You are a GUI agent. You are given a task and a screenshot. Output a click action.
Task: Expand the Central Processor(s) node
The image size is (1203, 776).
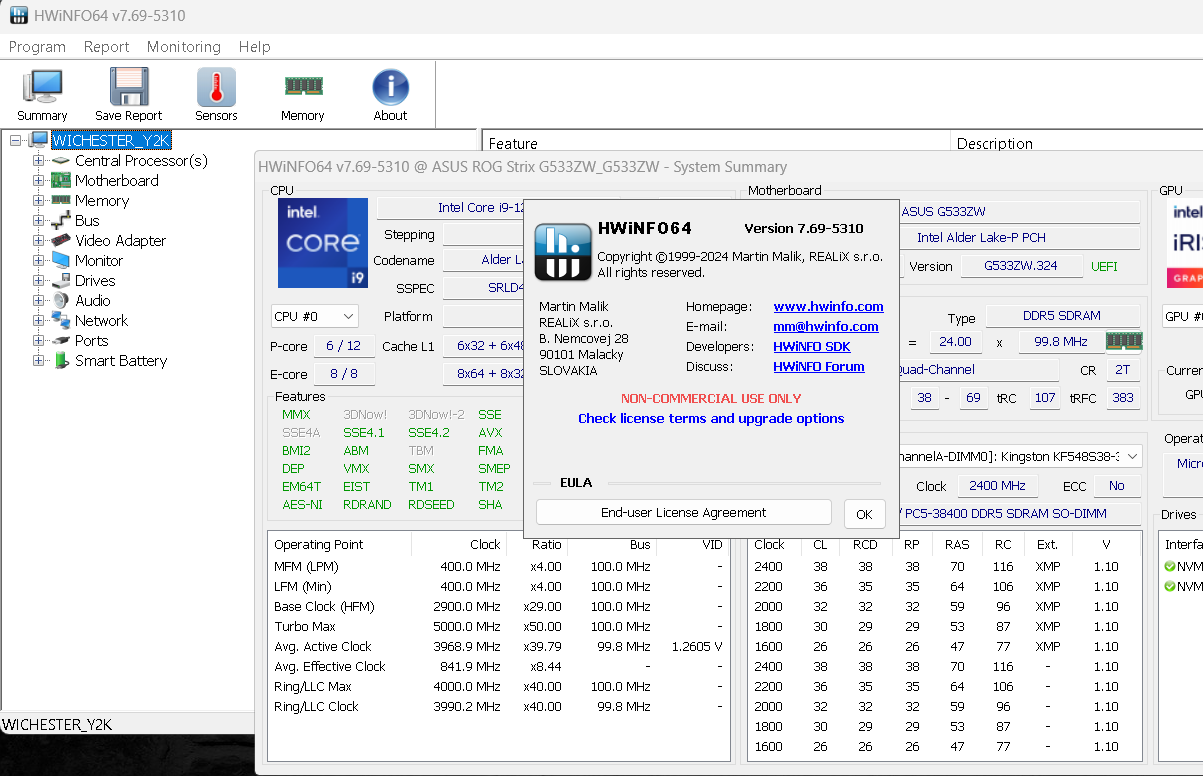coord(39,161)
